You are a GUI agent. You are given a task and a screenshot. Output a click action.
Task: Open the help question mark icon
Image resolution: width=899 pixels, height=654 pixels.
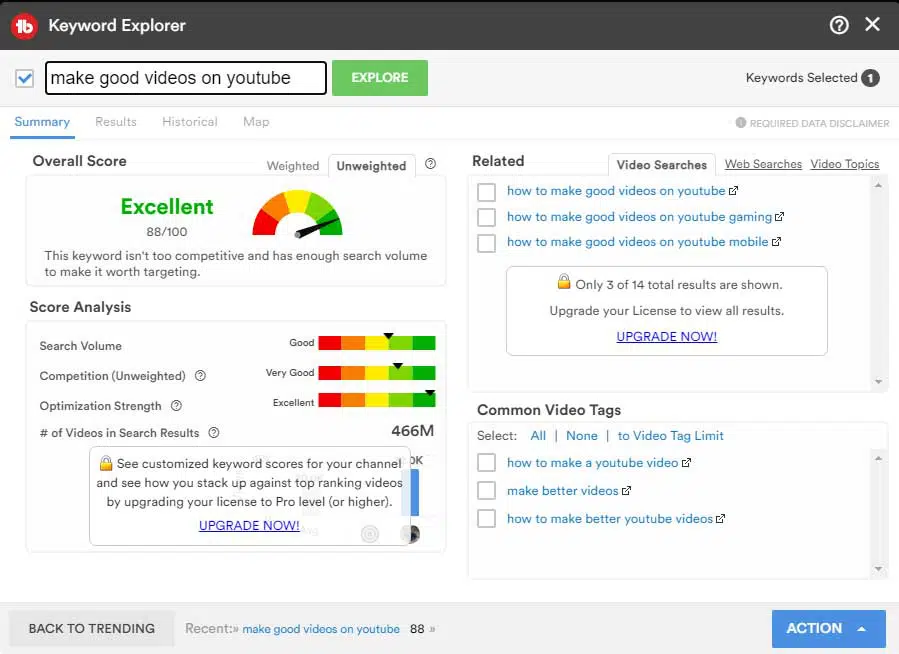pos(839,25)
